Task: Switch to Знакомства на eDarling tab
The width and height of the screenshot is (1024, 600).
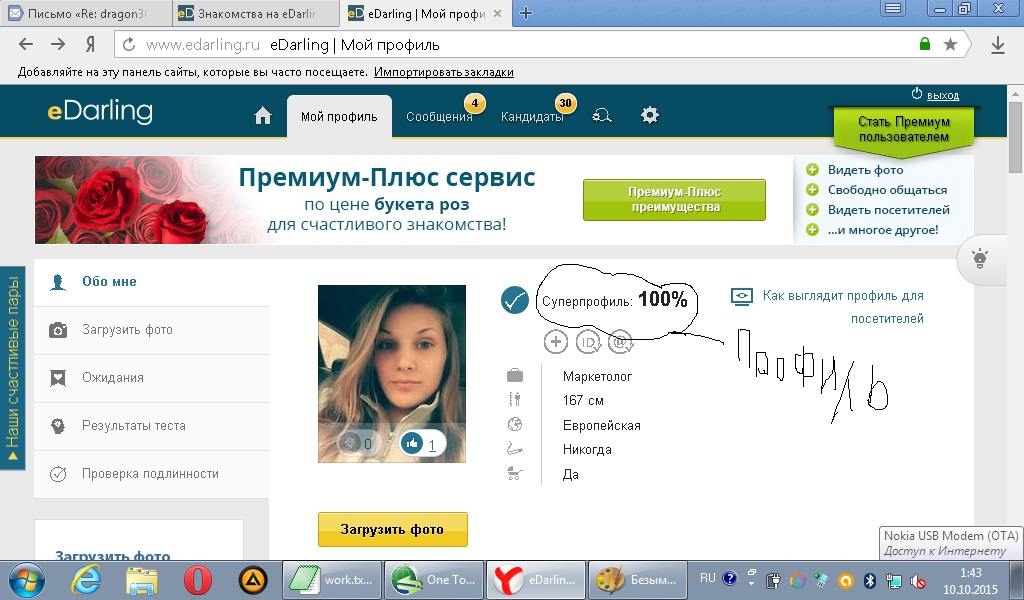Action: [256, 13]
